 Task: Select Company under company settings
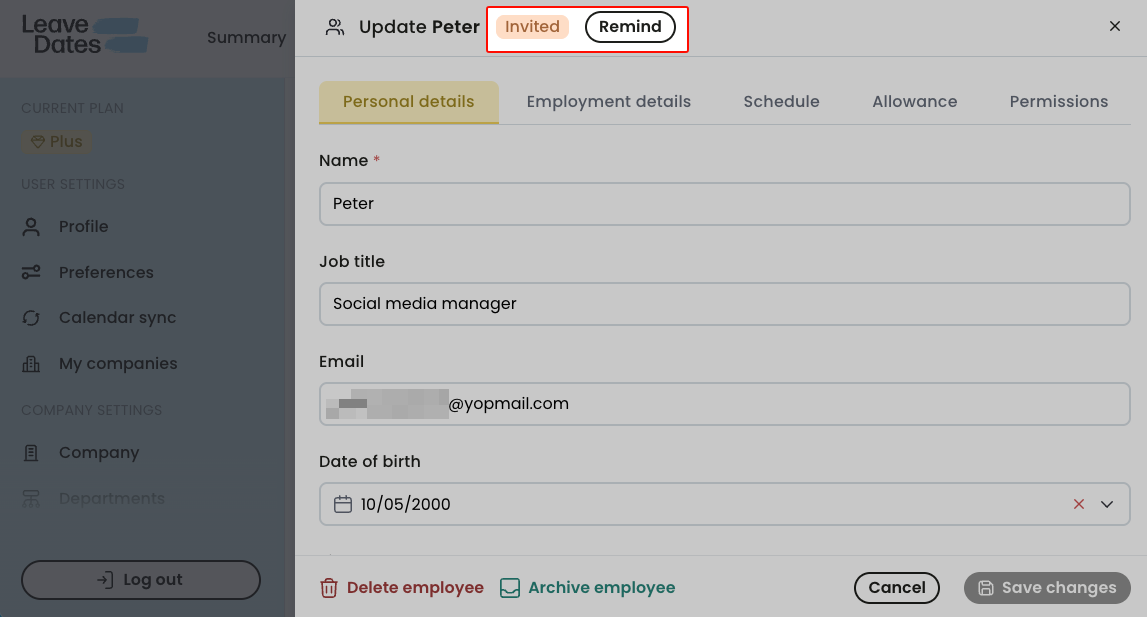[99, 452]
